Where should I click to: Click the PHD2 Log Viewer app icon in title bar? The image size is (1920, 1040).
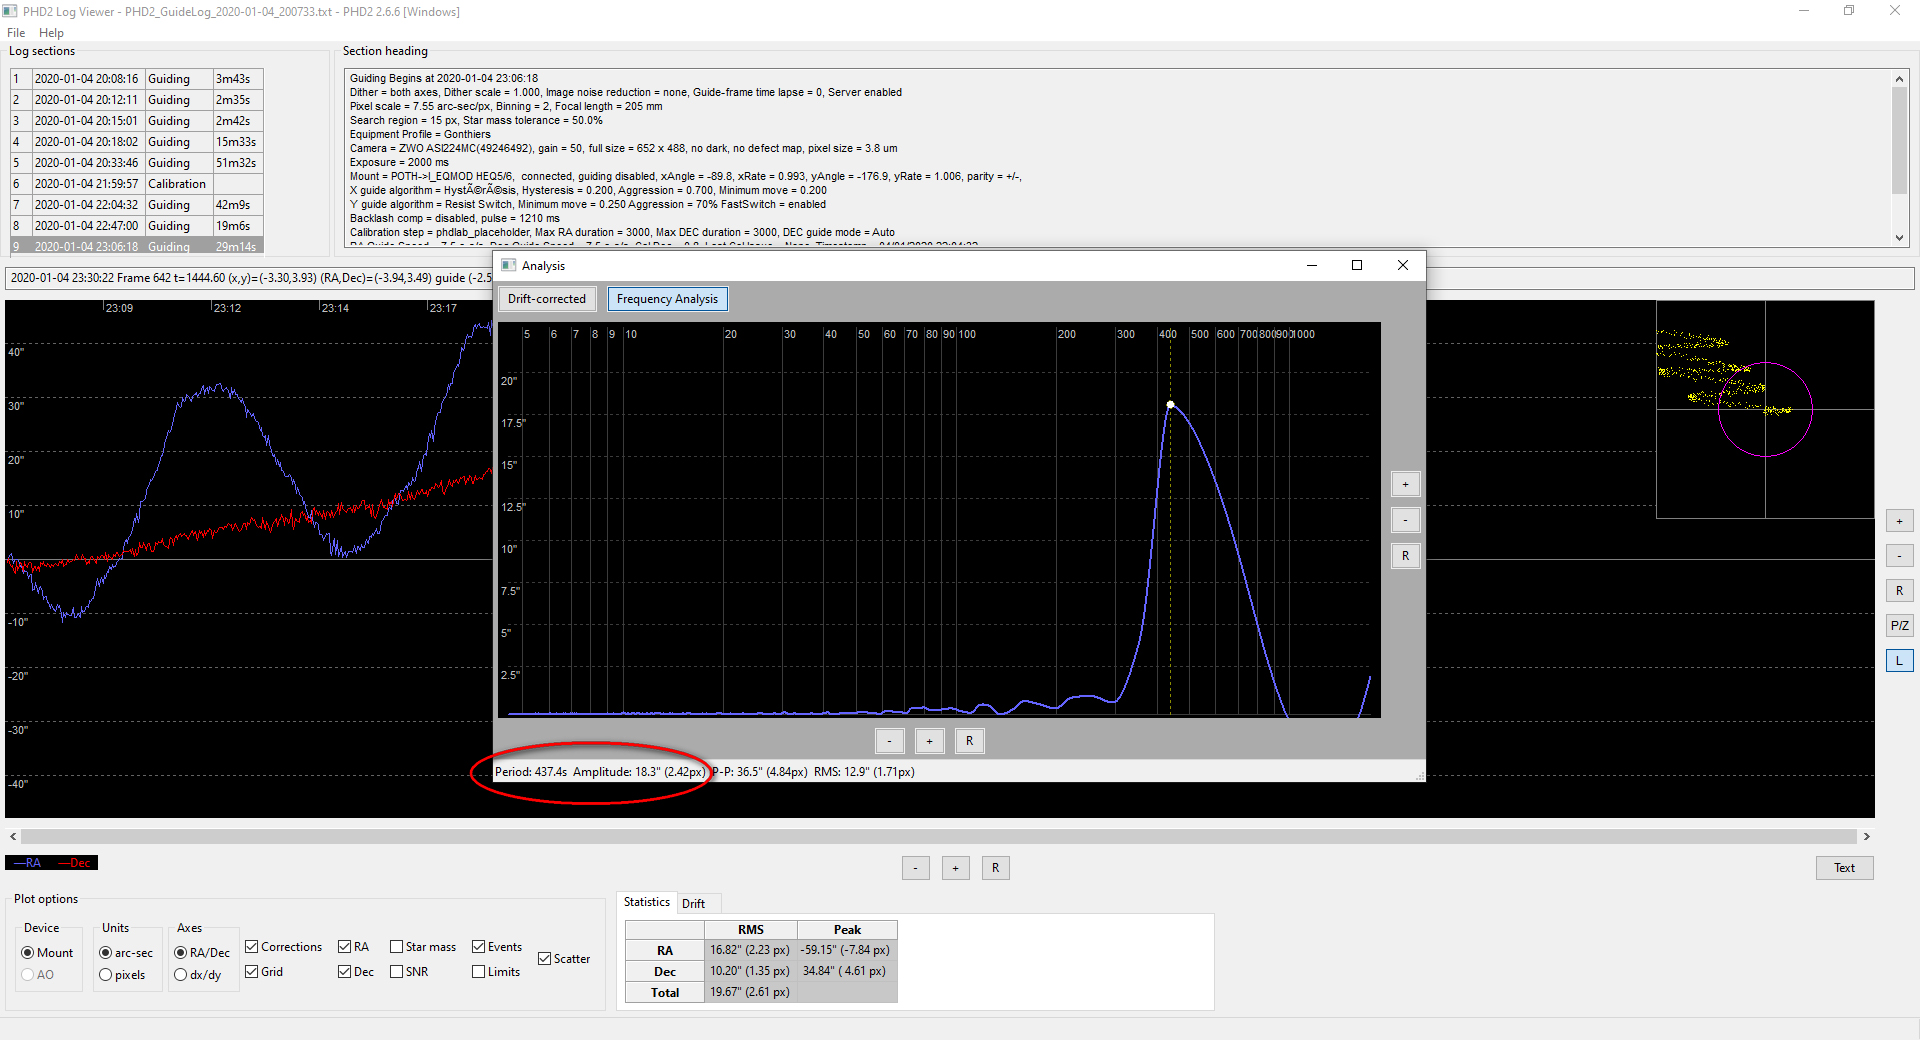point(10,11)
